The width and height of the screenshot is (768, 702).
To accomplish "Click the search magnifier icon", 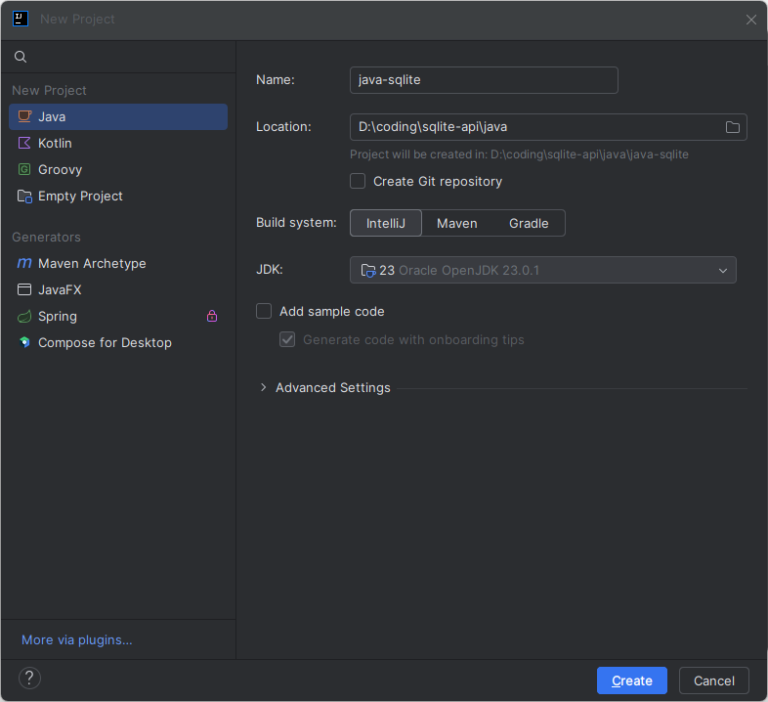I will click(20, 57).
